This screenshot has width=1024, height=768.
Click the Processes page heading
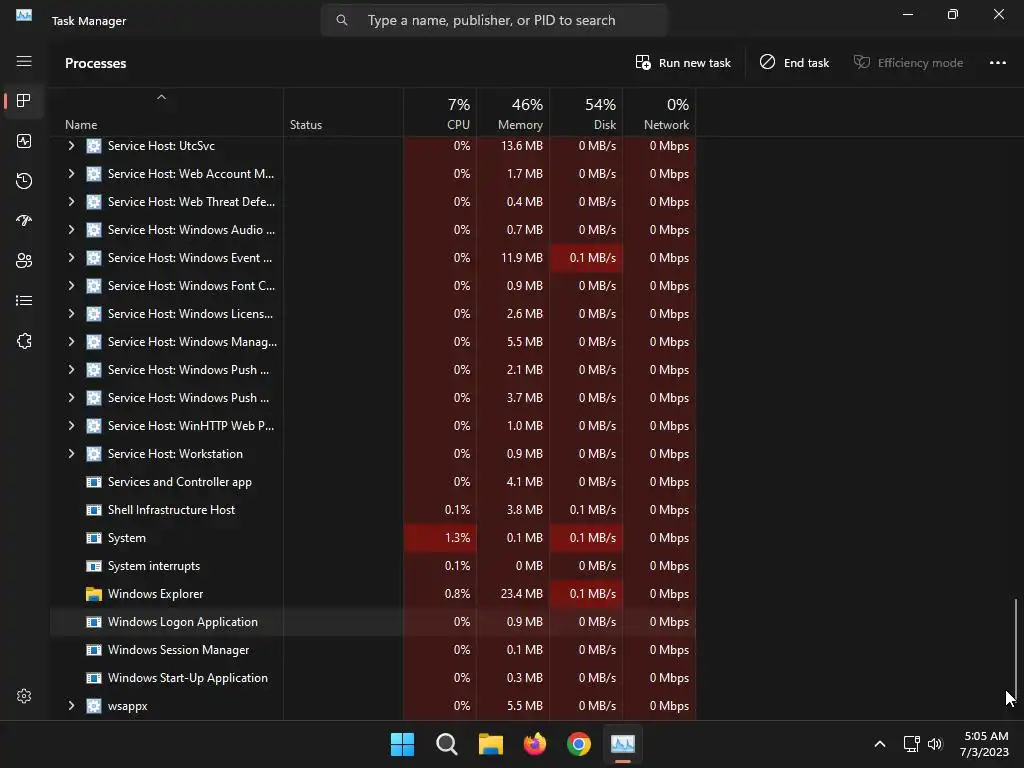(x=95, y=63)
